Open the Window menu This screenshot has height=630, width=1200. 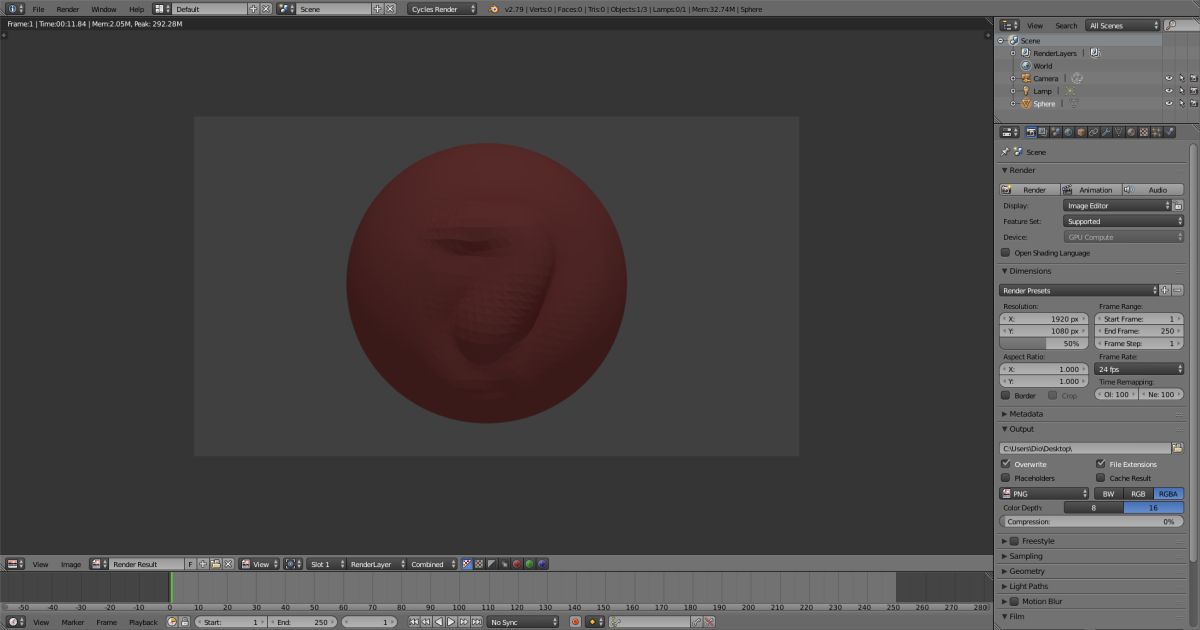pos(104,9)
